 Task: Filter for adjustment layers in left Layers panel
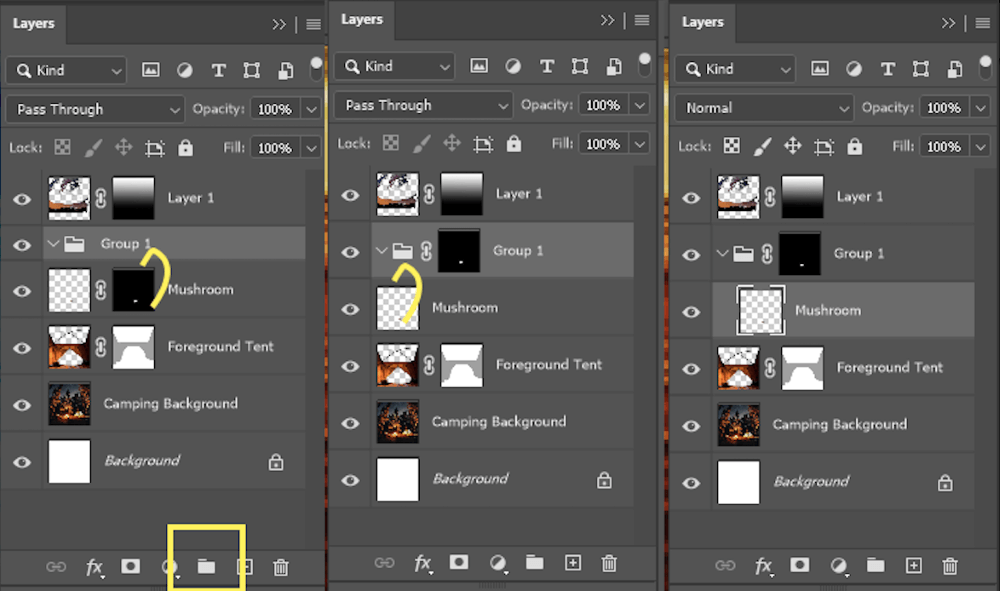[x=184, y=70]
